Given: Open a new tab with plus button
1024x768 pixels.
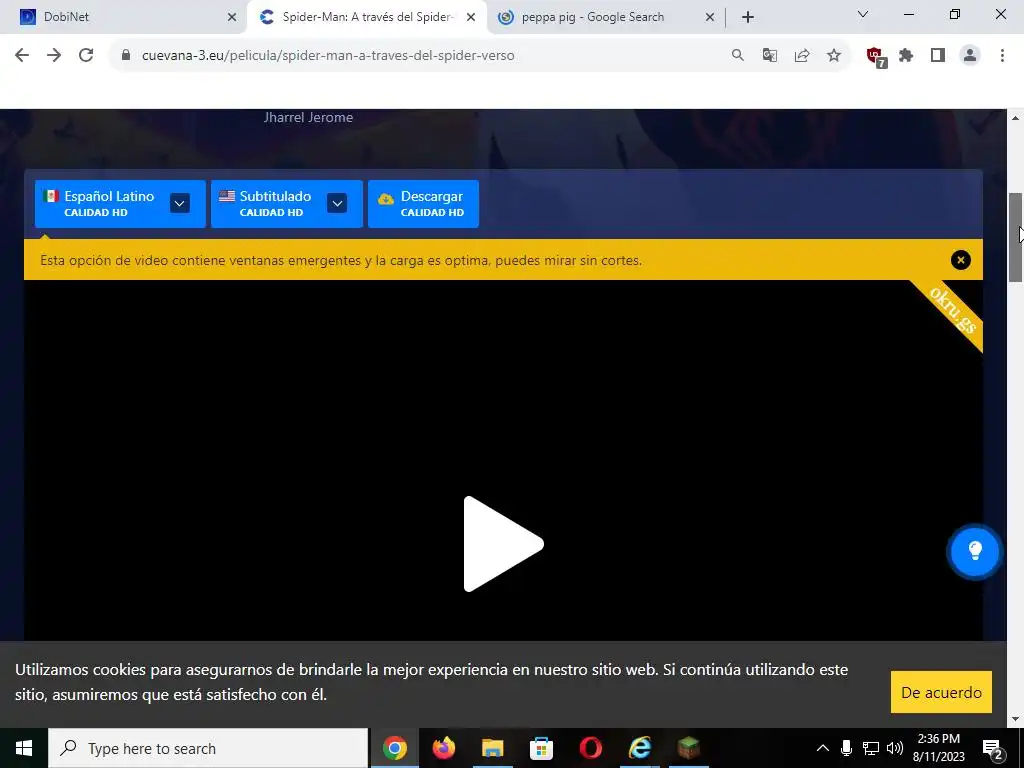Looking at the screenshot, I should [x=748, y=17].
